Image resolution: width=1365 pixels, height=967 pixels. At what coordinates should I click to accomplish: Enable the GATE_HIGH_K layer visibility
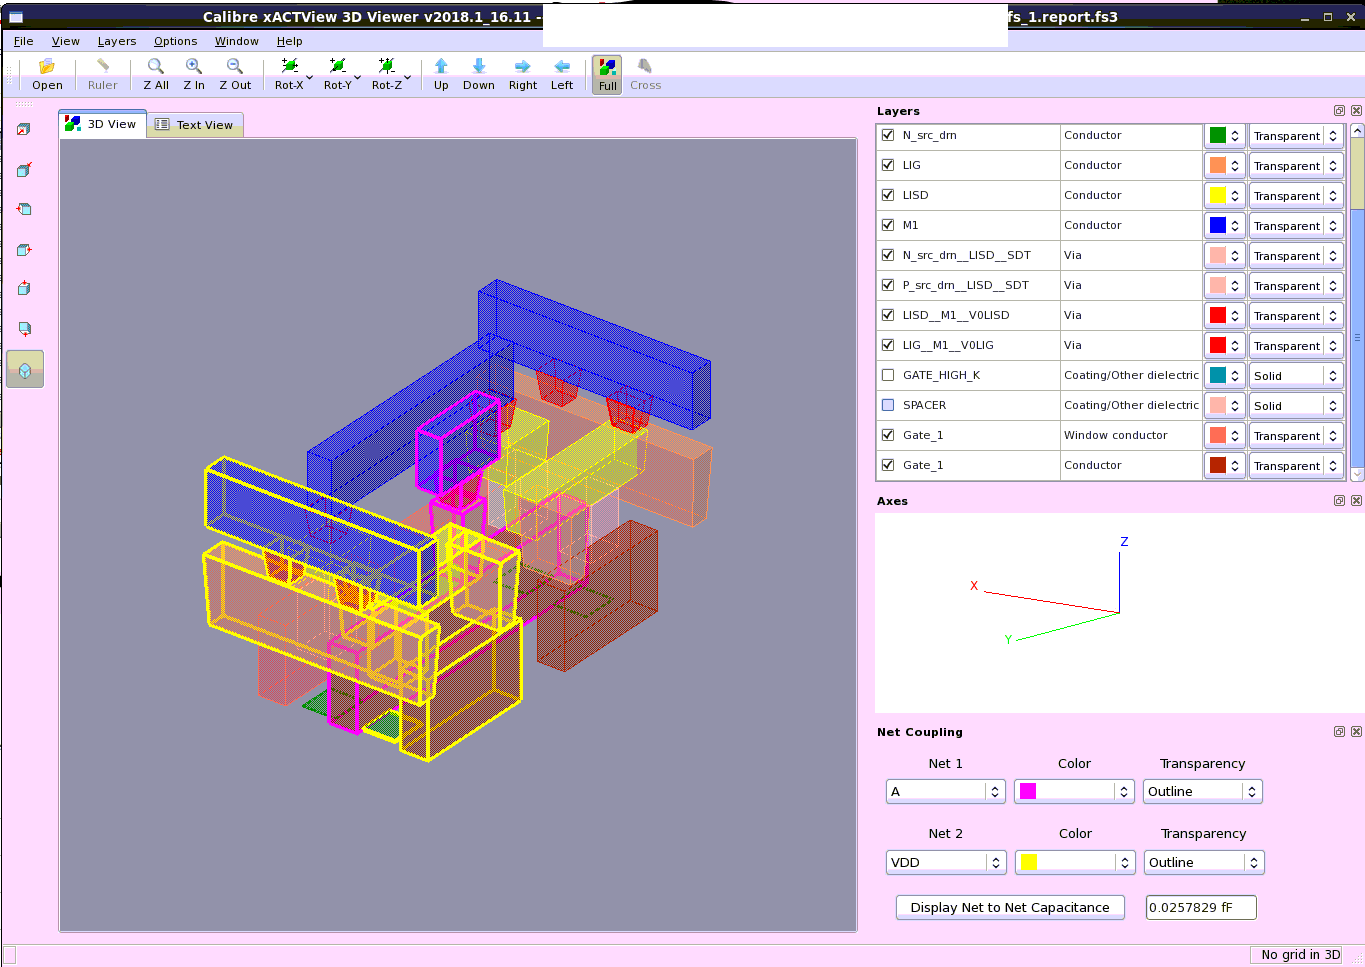point(887,375)
